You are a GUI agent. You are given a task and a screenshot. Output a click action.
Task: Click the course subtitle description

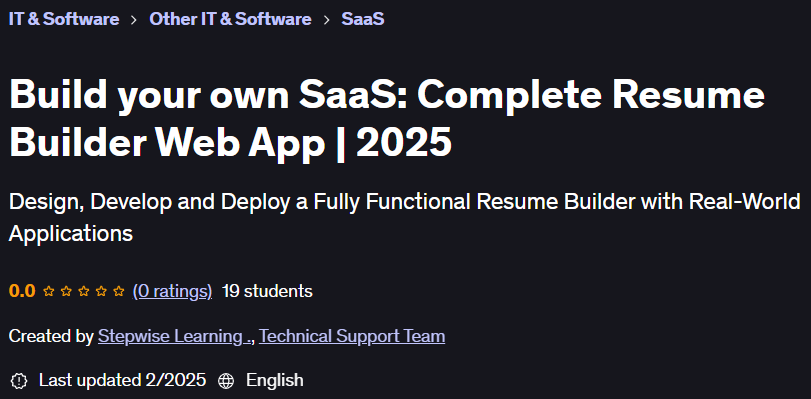[x=404, y=217]
